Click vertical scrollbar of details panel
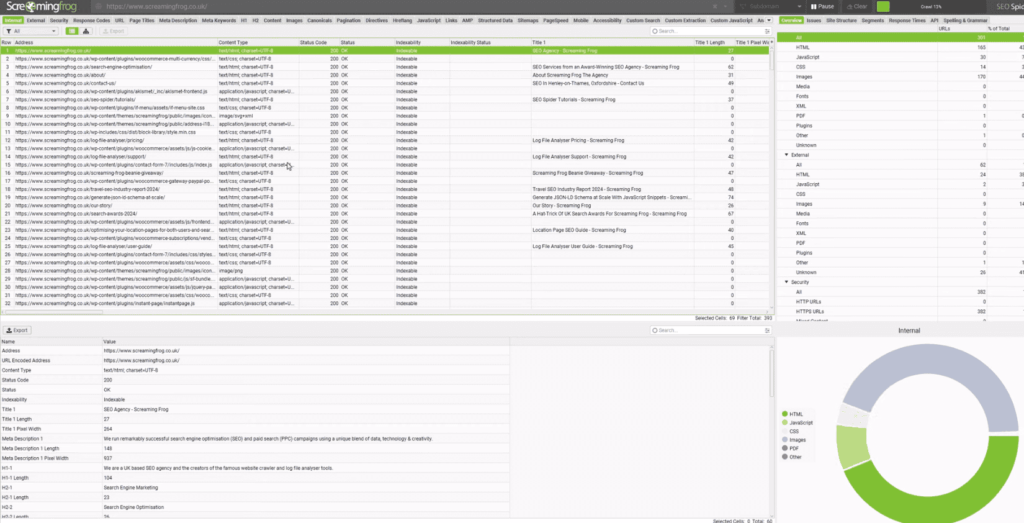Image resolution: width=1024 pixels, height=523 pixels. (x=772, y=372)
